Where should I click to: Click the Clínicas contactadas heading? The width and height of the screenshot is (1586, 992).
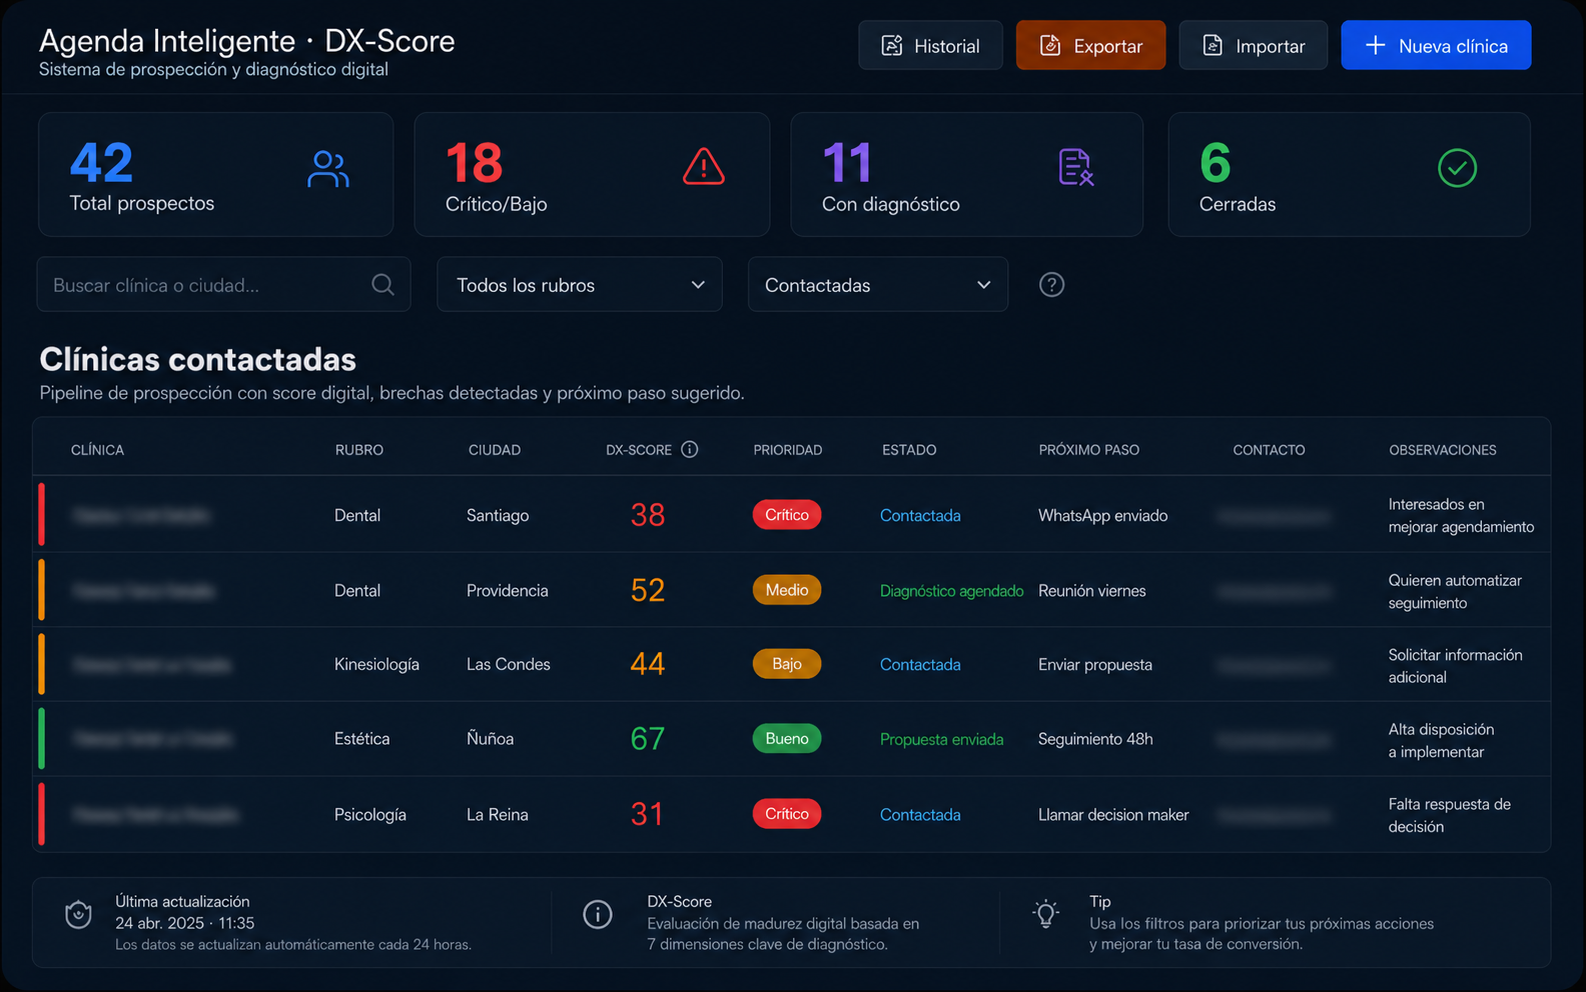[198, 359]
